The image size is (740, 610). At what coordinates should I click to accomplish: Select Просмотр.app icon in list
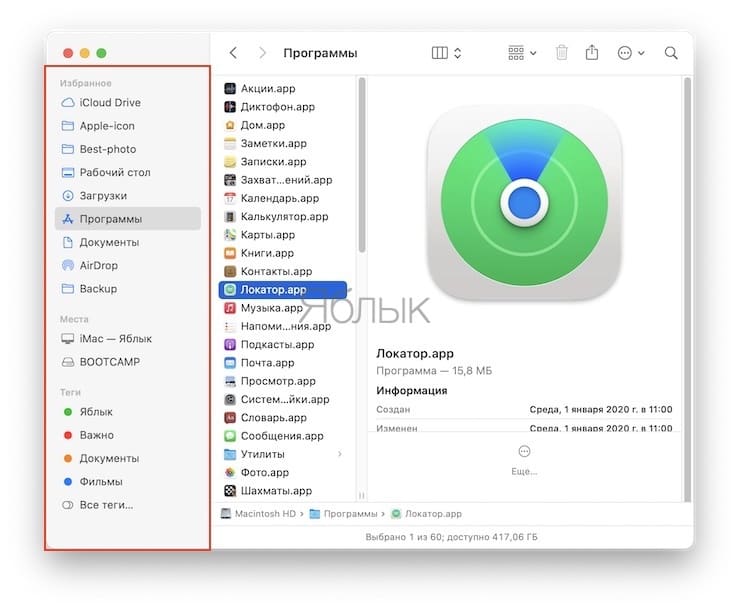tap(230, 381)
